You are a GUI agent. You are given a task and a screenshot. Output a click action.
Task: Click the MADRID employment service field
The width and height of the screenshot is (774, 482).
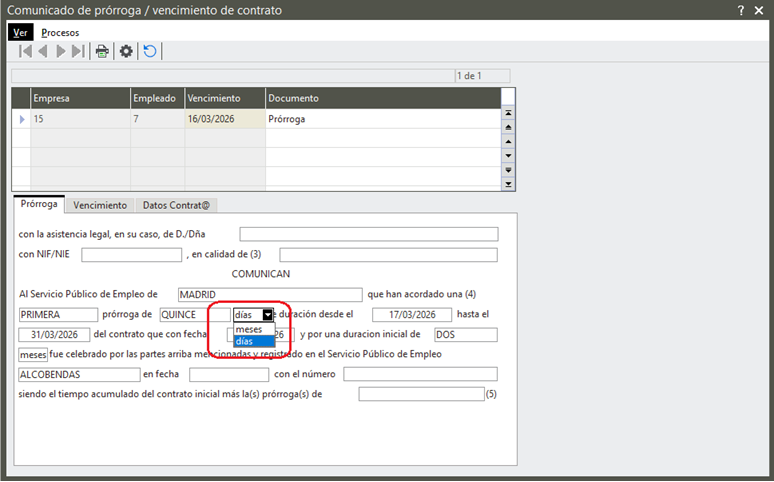[x=269, y=294]
